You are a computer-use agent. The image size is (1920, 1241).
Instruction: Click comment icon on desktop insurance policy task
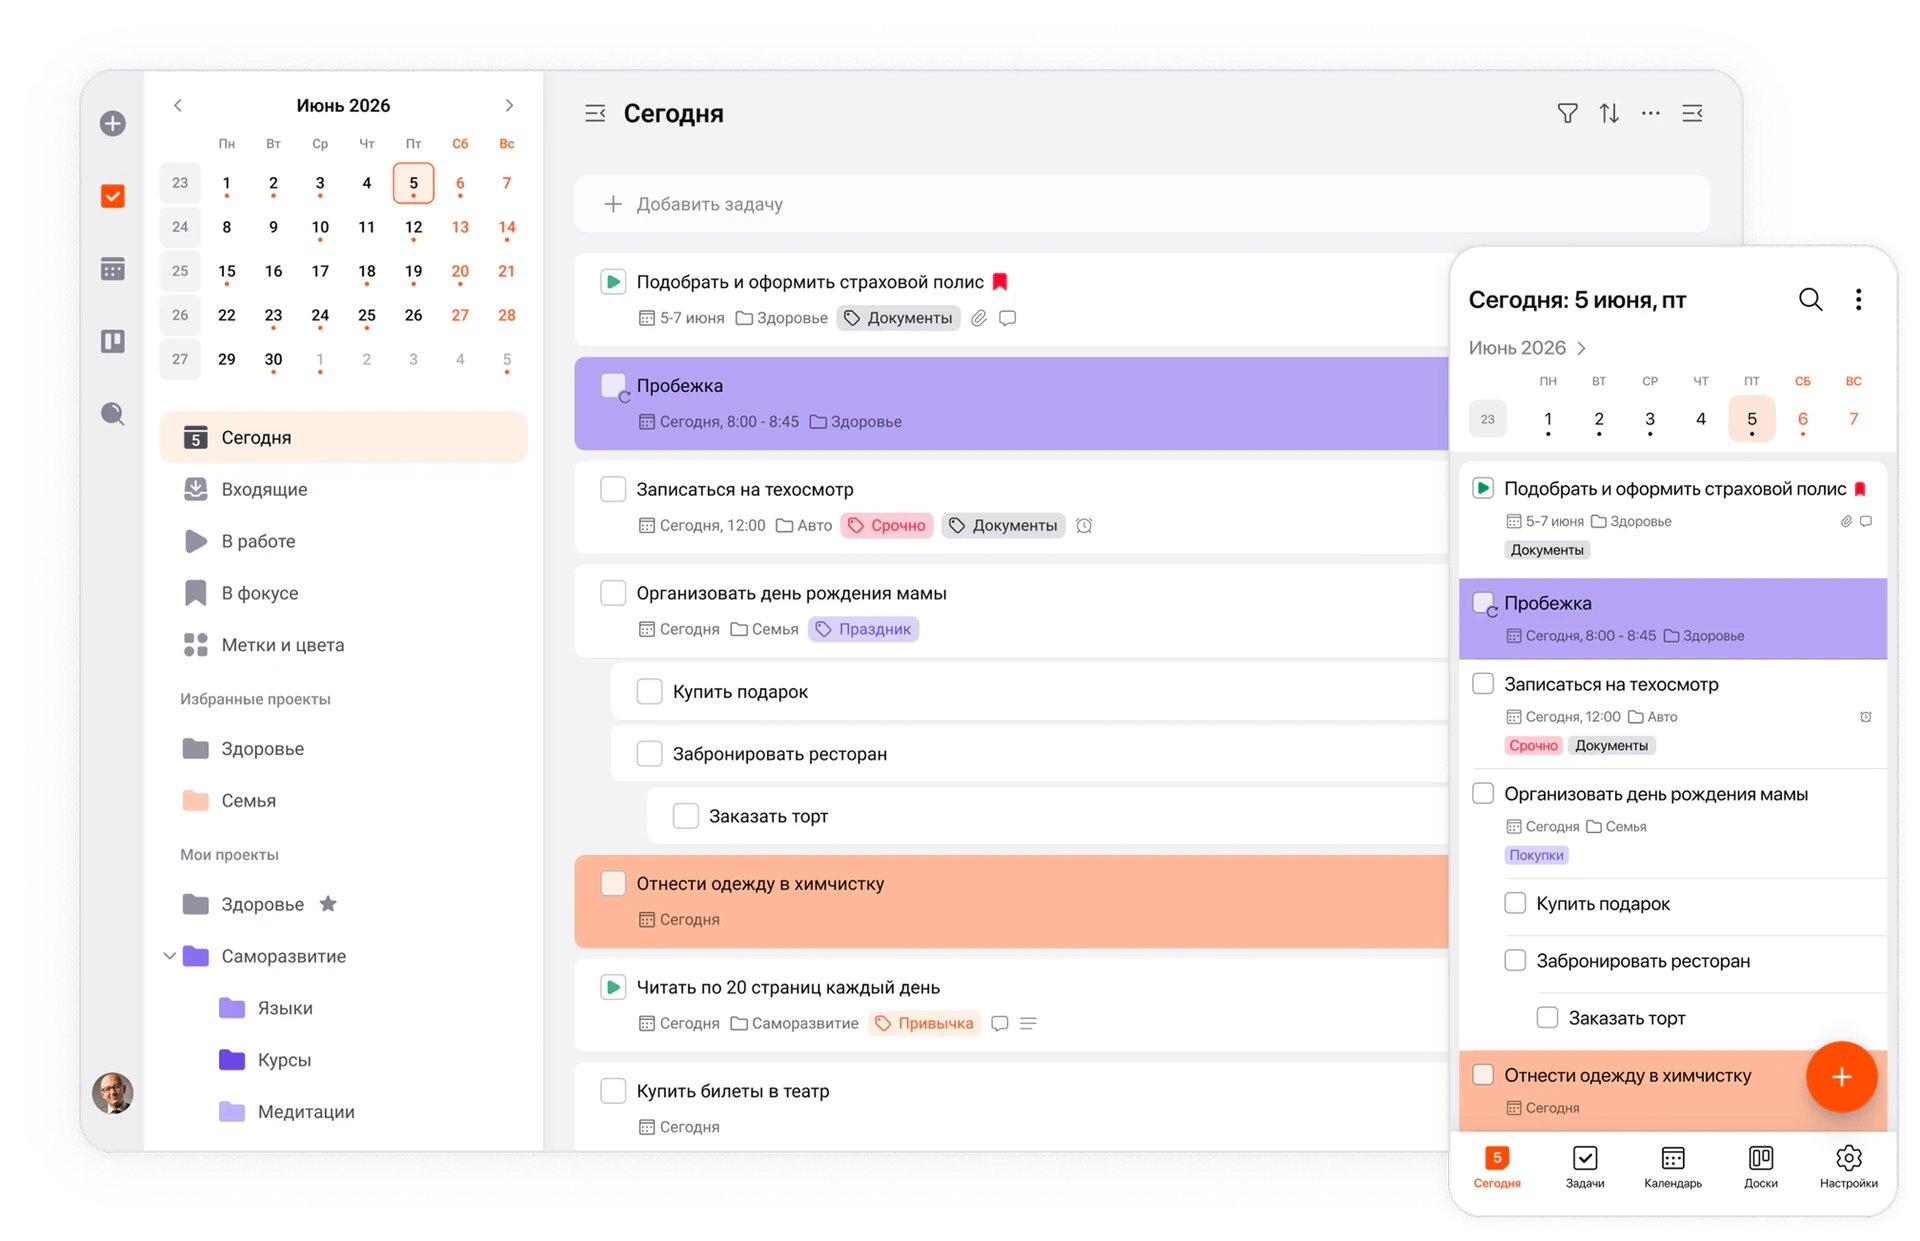coord(1008,318)
